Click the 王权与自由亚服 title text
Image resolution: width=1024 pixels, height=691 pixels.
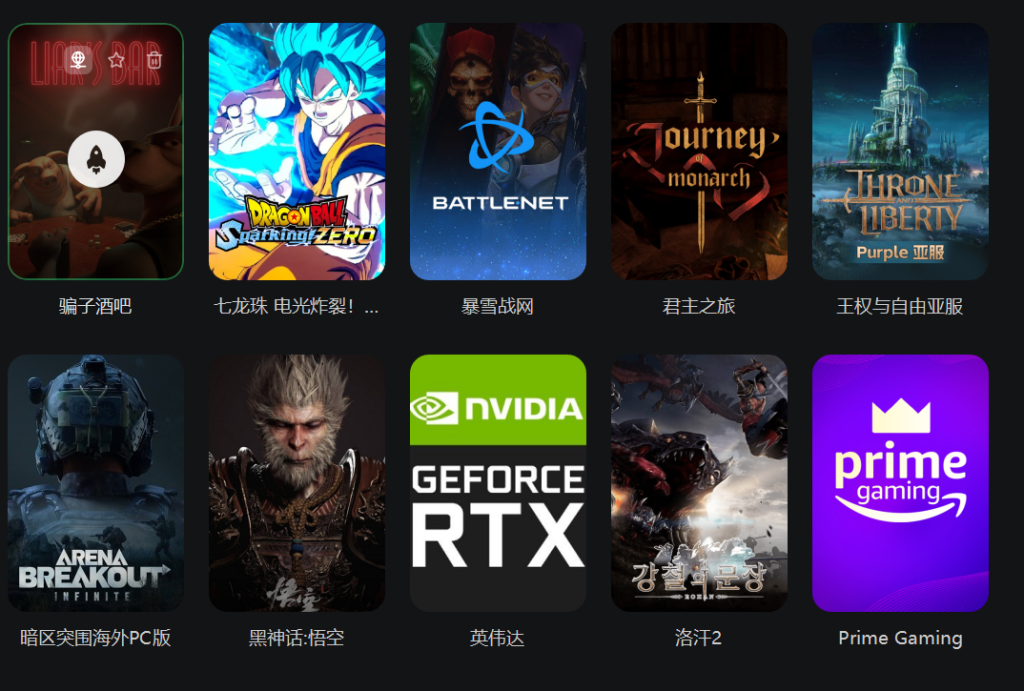click(x=900, y=306)
